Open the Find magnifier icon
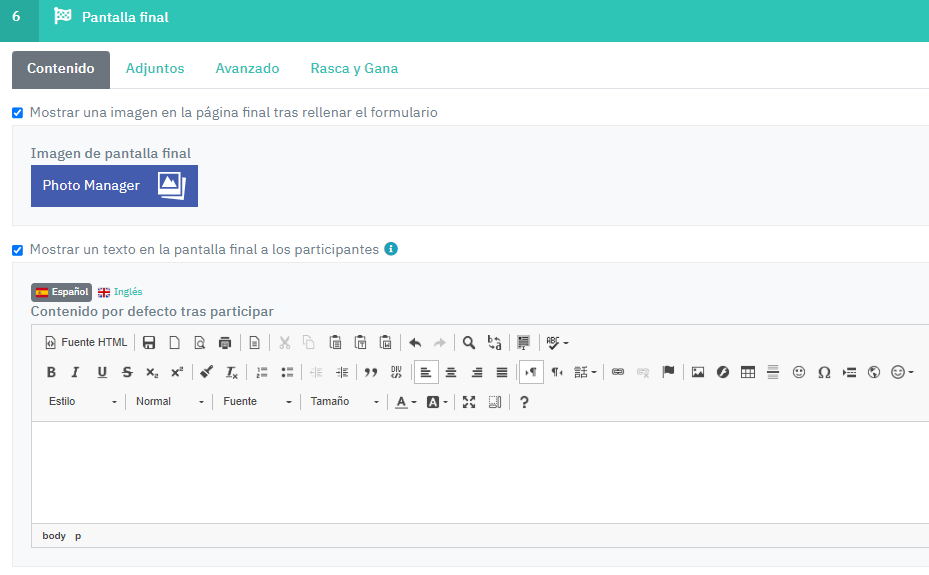 coord(469,342)
